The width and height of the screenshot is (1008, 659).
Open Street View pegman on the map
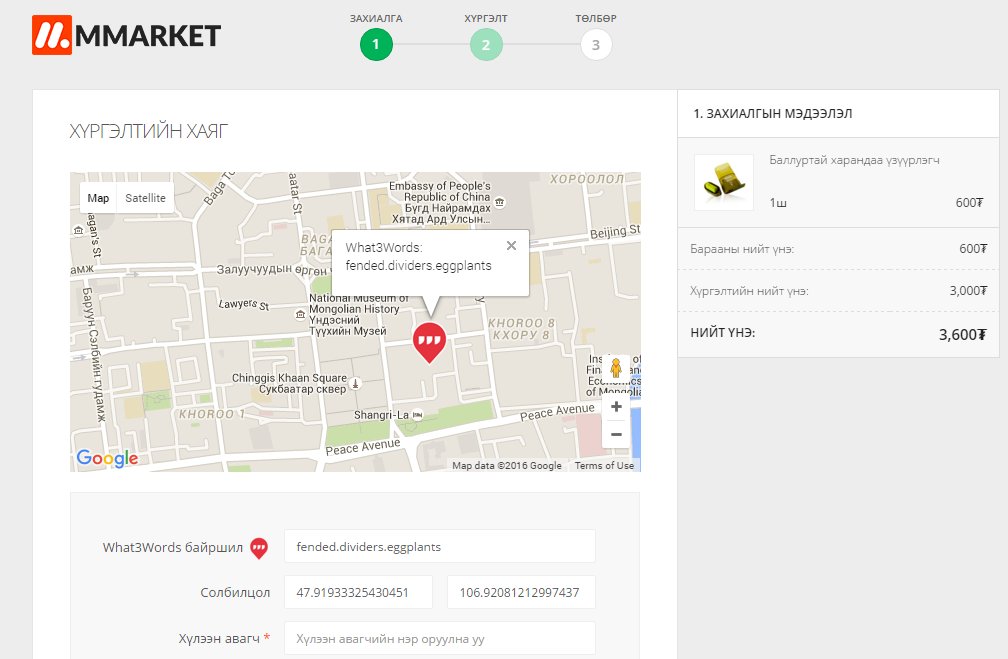pyautogui.click(x=616, y=368)
